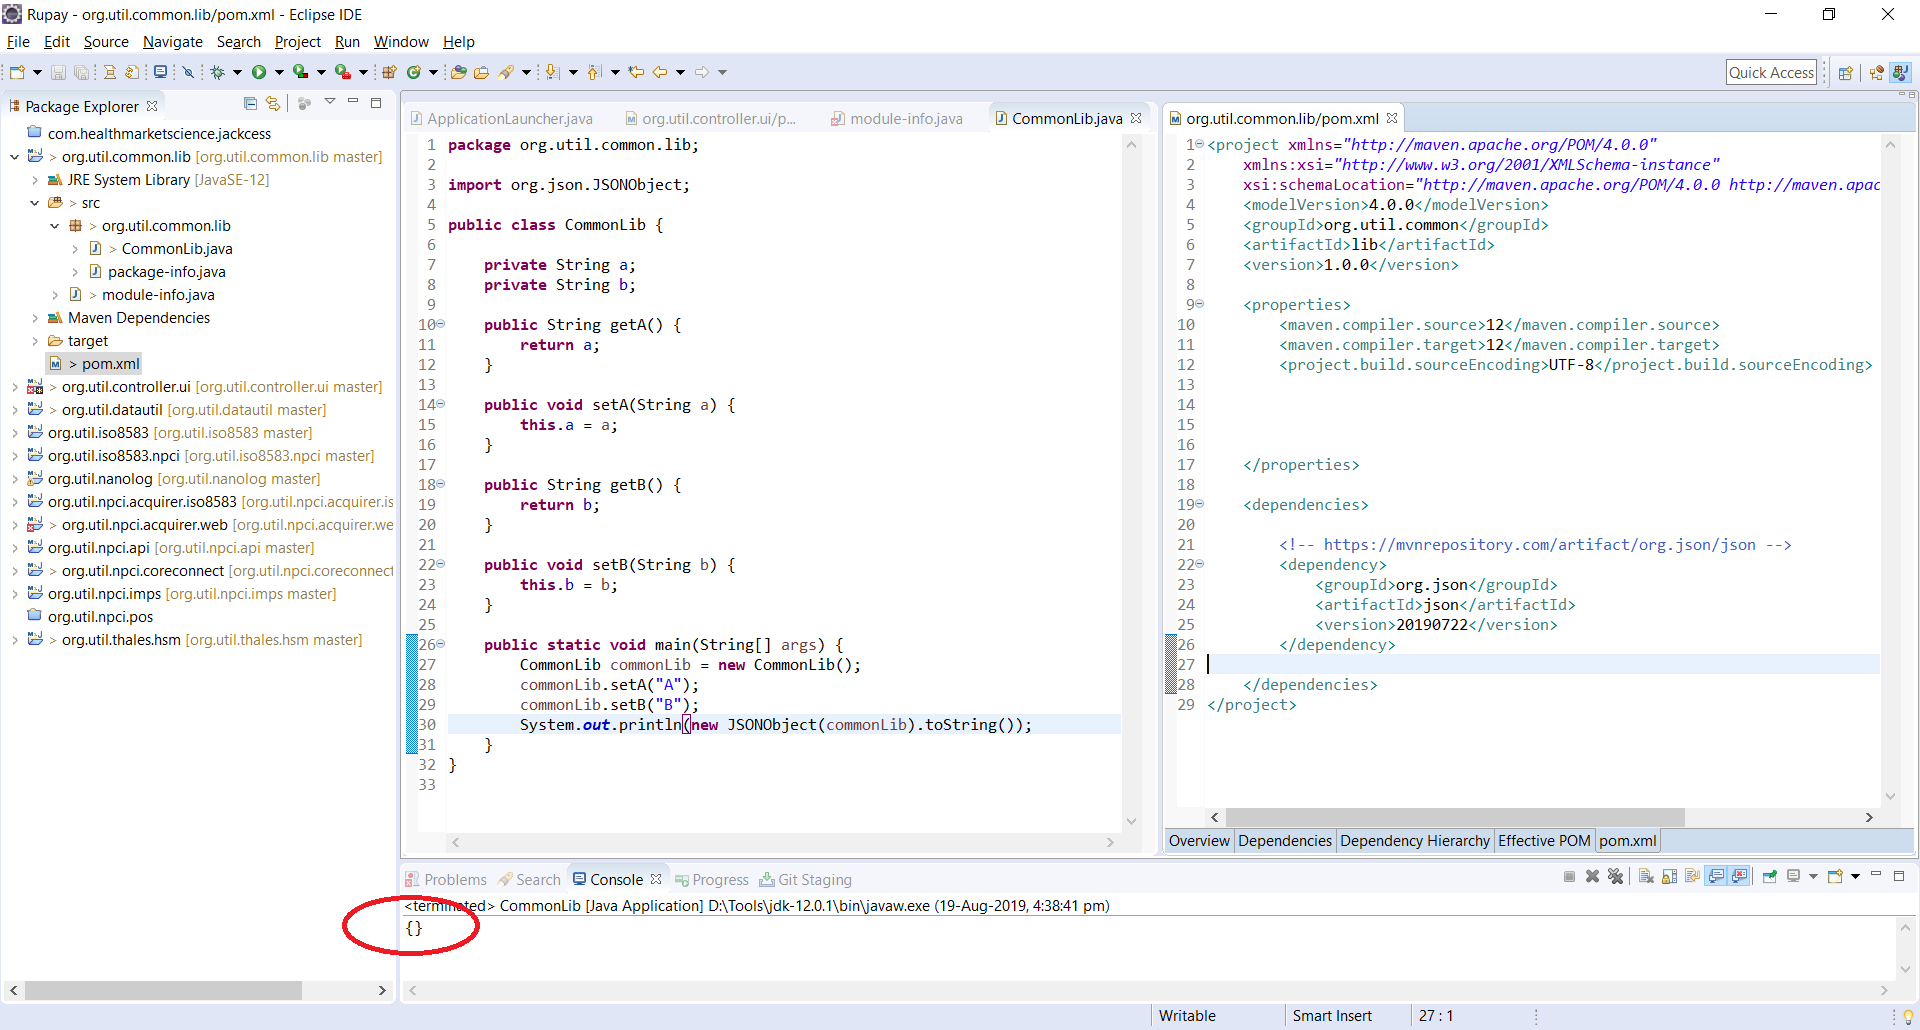Collapse All in Package Explorer
Viewport: 1920px width, 1030px height.
(x=251, y=103)
